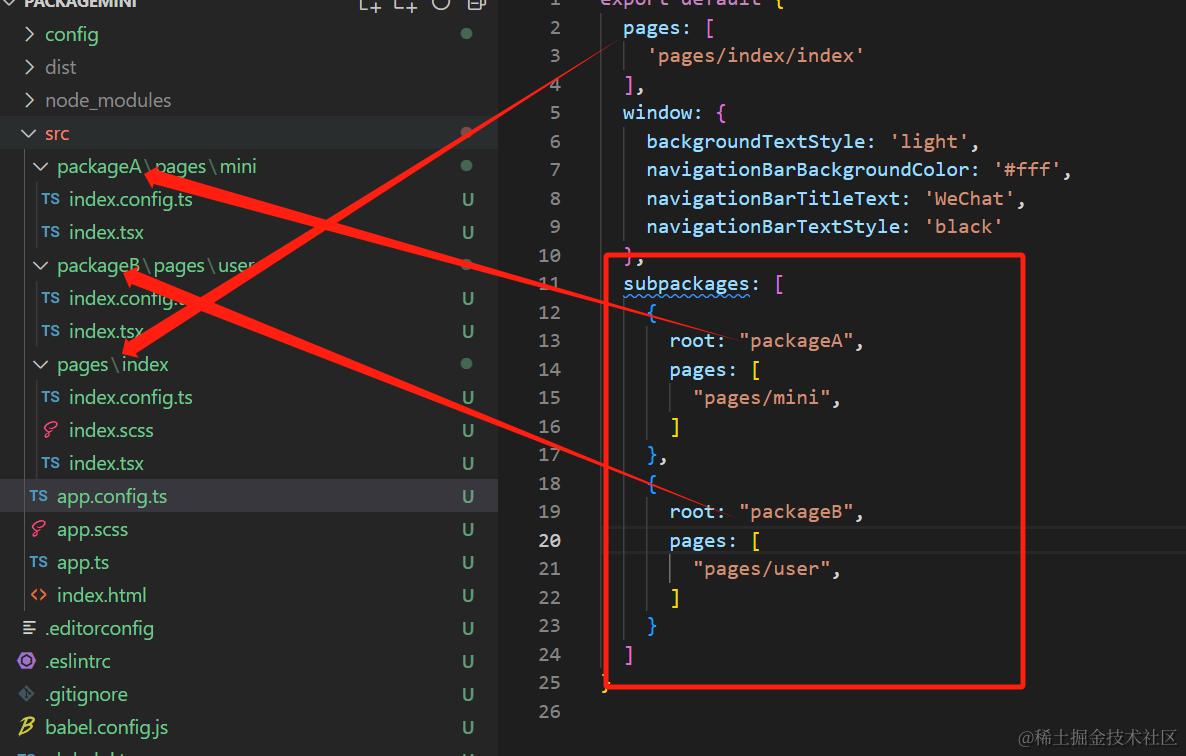Click line number 26 in the gutter

pyautogui.click(x=549, y=711)
